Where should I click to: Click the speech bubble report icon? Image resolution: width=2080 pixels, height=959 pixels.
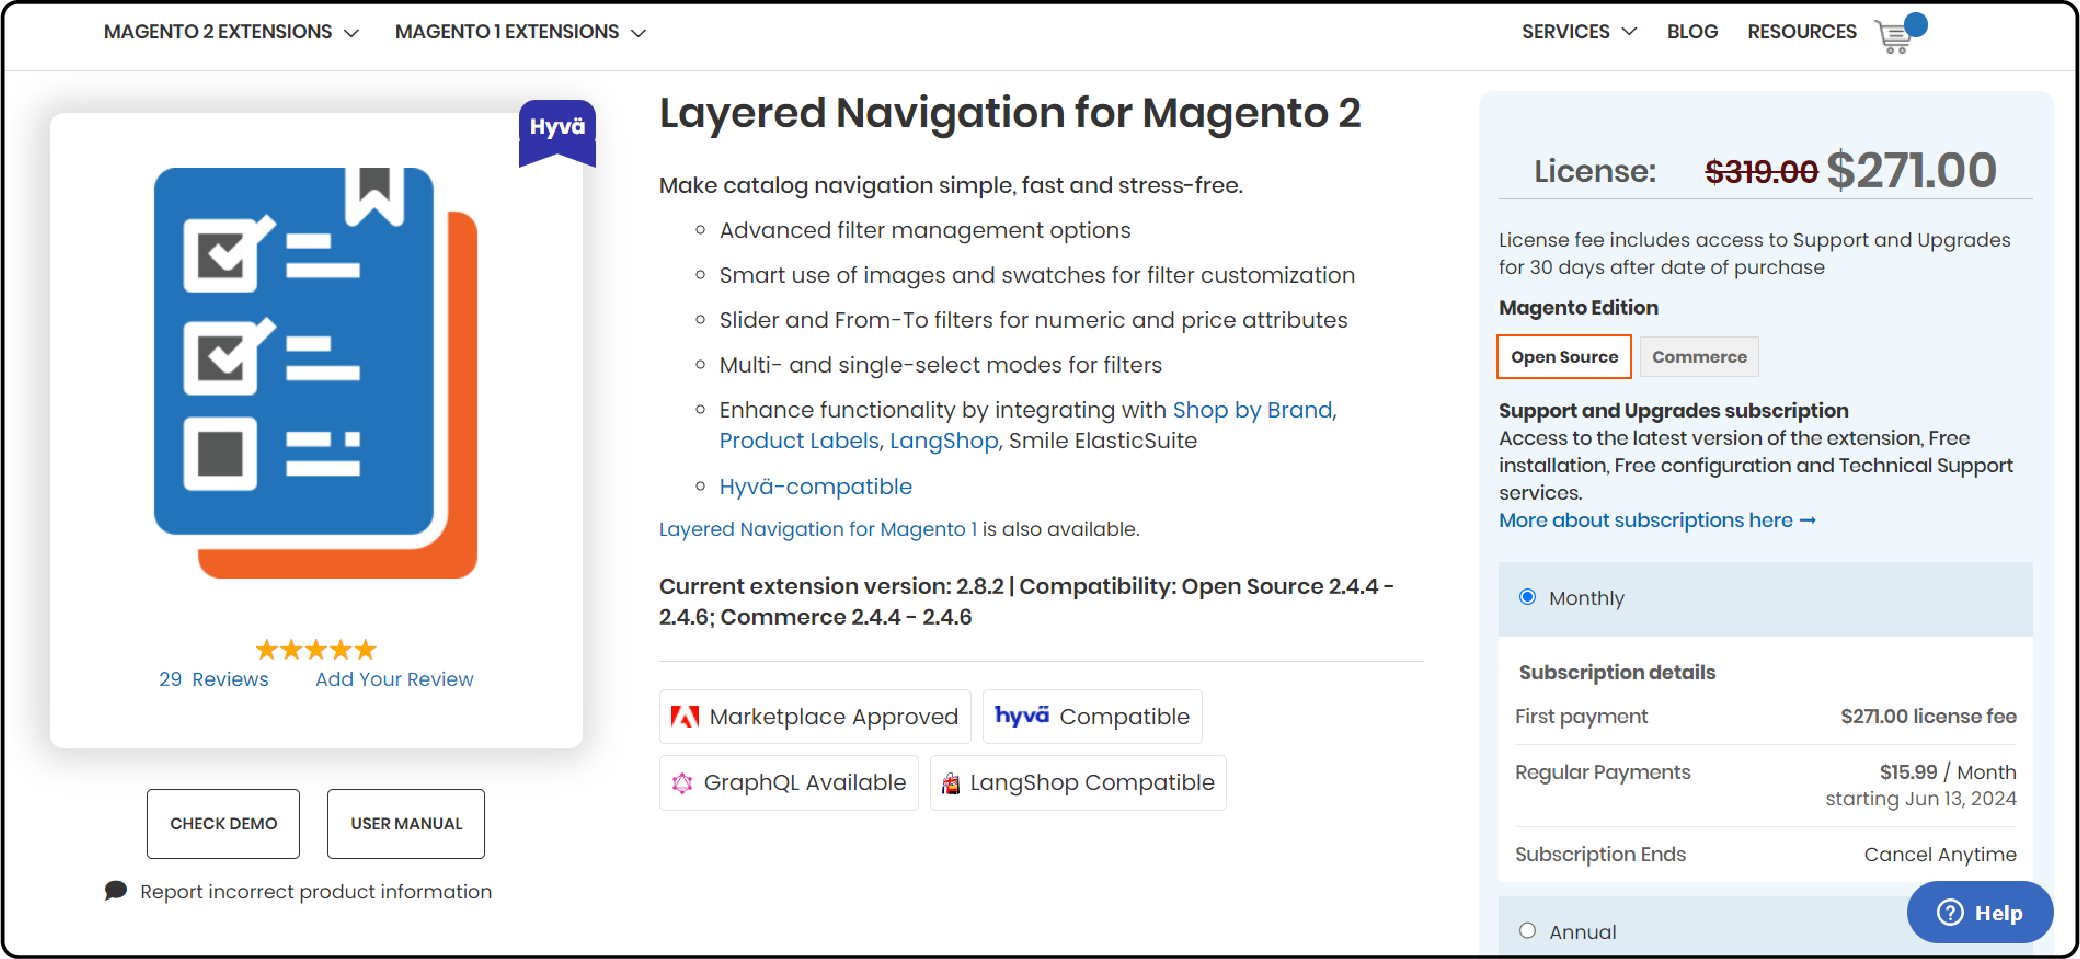116,890
